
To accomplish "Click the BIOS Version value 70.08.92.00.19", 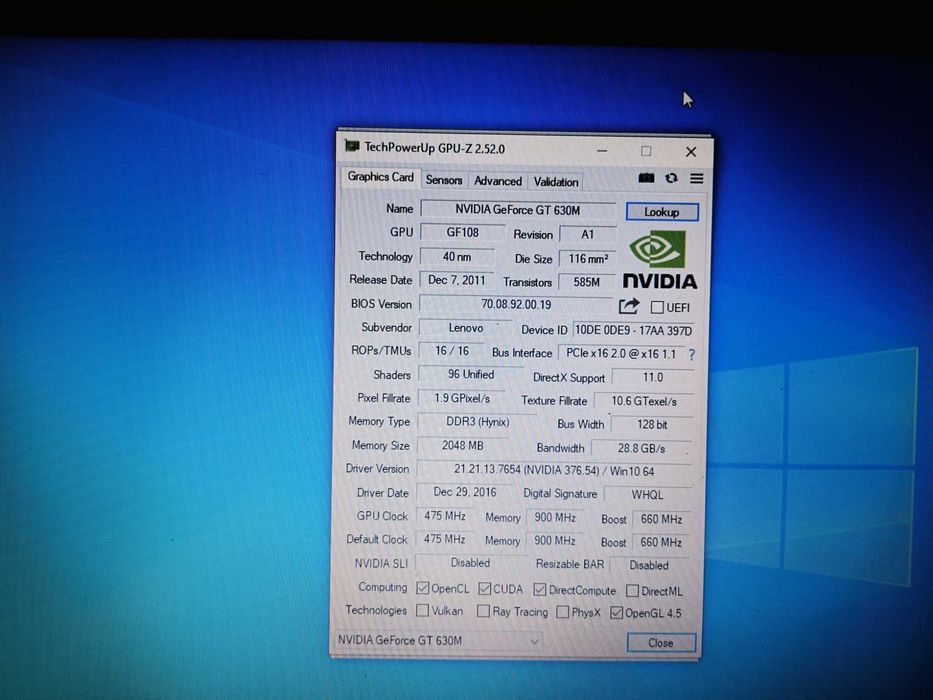I will [x=516, y=304].
